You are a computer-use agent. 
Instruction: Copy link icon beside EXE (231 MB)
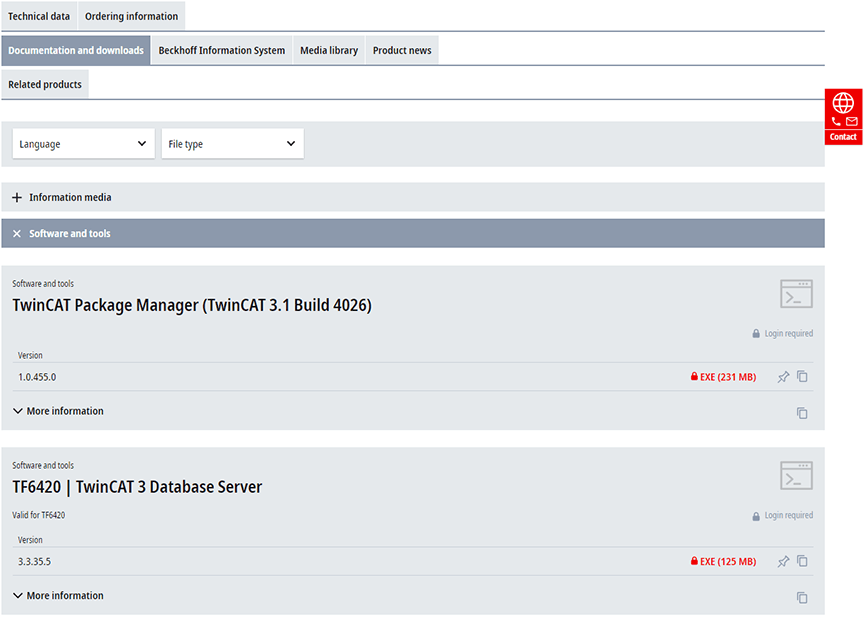pyautogui.click(x=802, y=377)
